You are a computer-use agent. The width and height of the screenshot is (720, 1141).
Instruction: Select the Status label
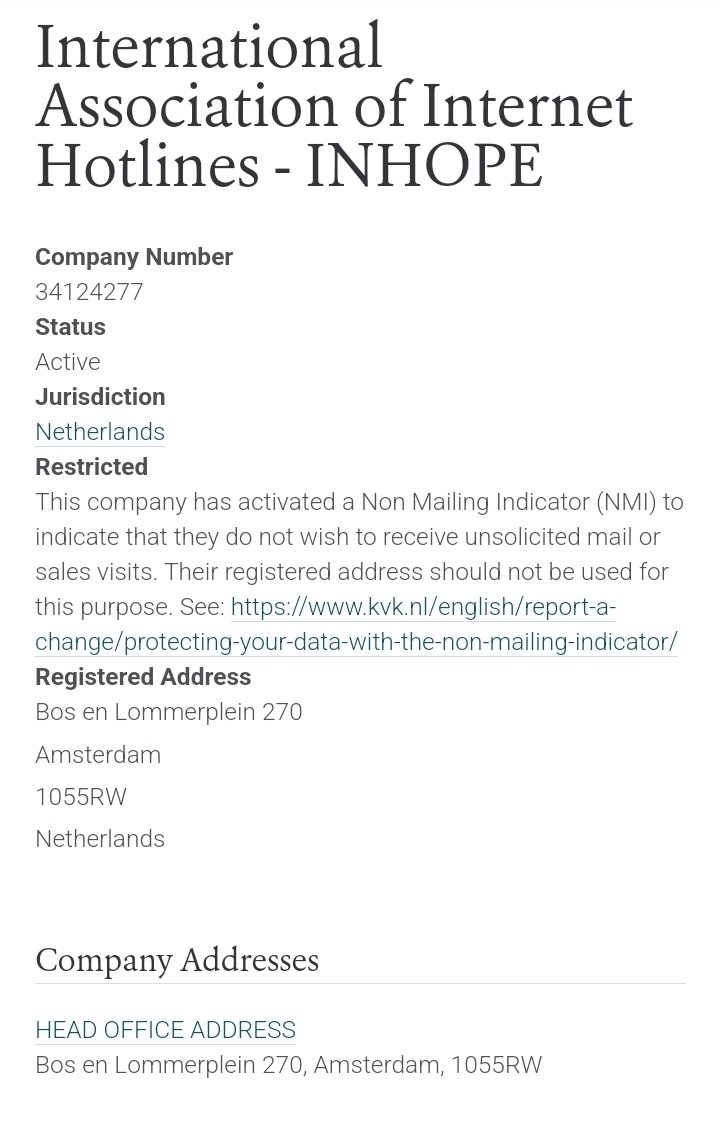(70, 327)
